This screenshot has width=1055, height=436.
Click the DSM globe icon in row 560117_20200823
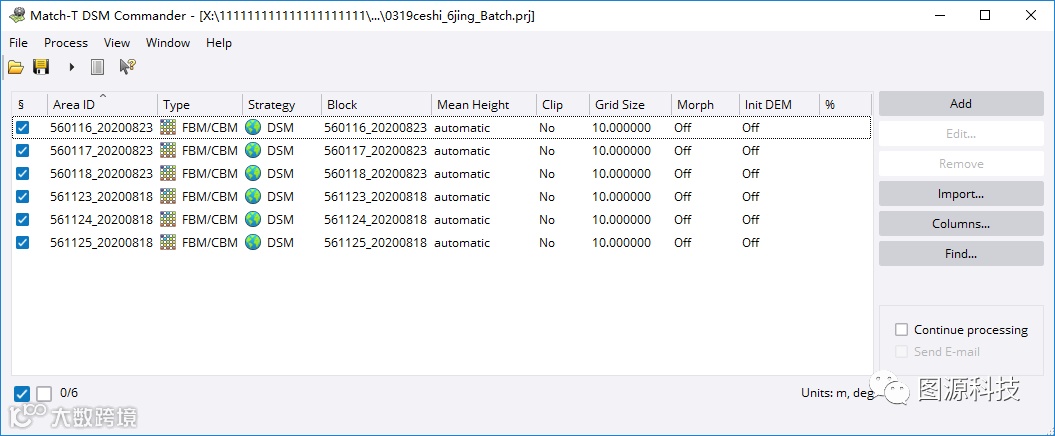[253, 150]
